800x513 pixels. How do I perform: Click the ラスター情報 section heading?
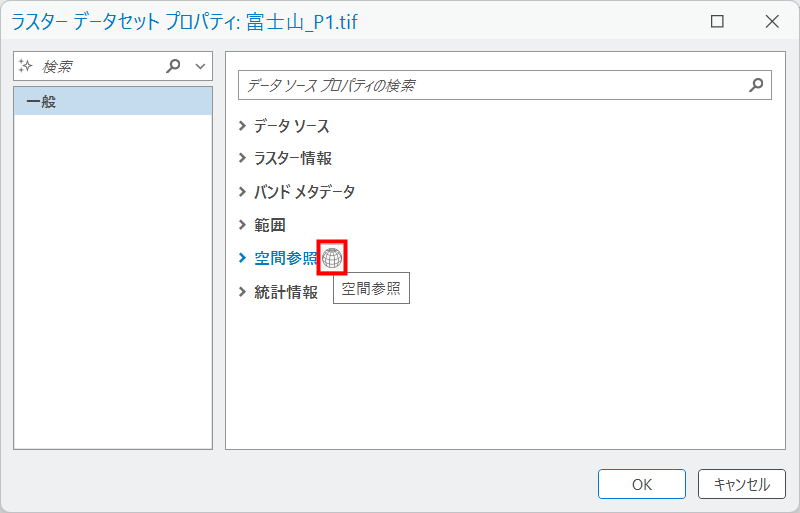pyautogui.click(x=292, y=158)
